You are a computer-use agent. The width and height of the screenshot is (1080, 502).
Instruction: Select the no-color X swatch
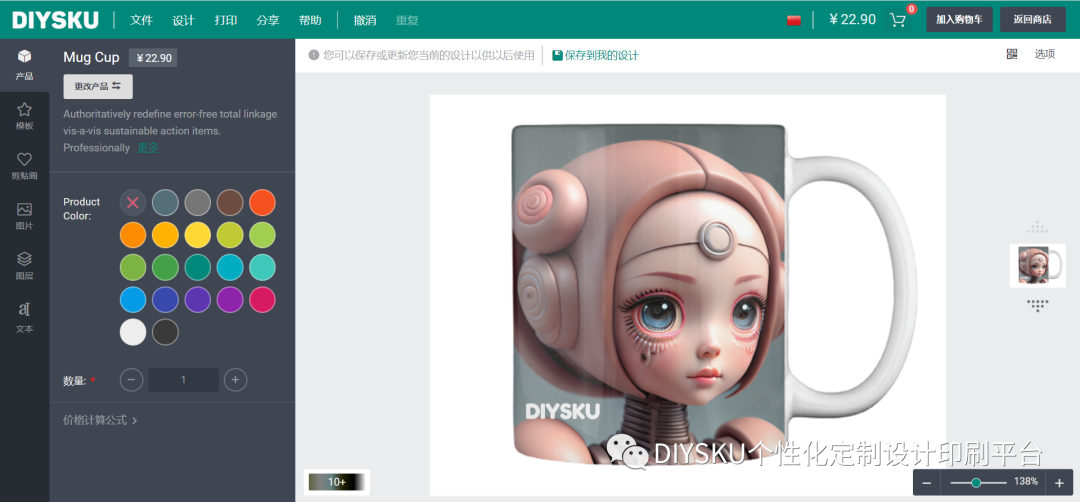click(133, 202)
